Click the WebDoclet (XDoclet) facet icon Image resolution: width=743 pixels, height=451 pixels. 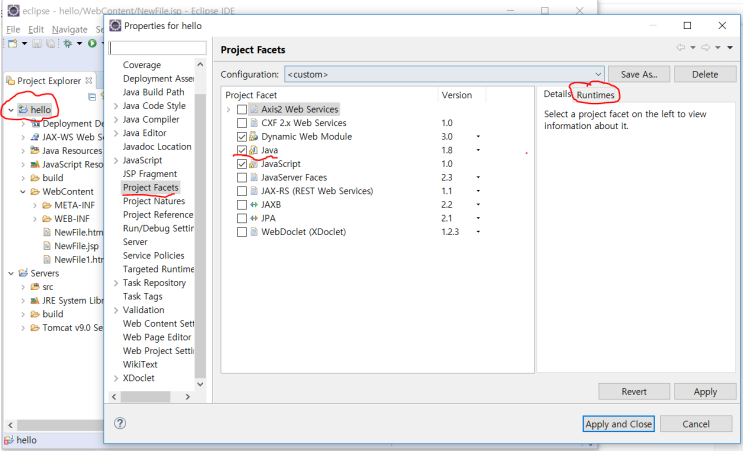click(254, 232)
